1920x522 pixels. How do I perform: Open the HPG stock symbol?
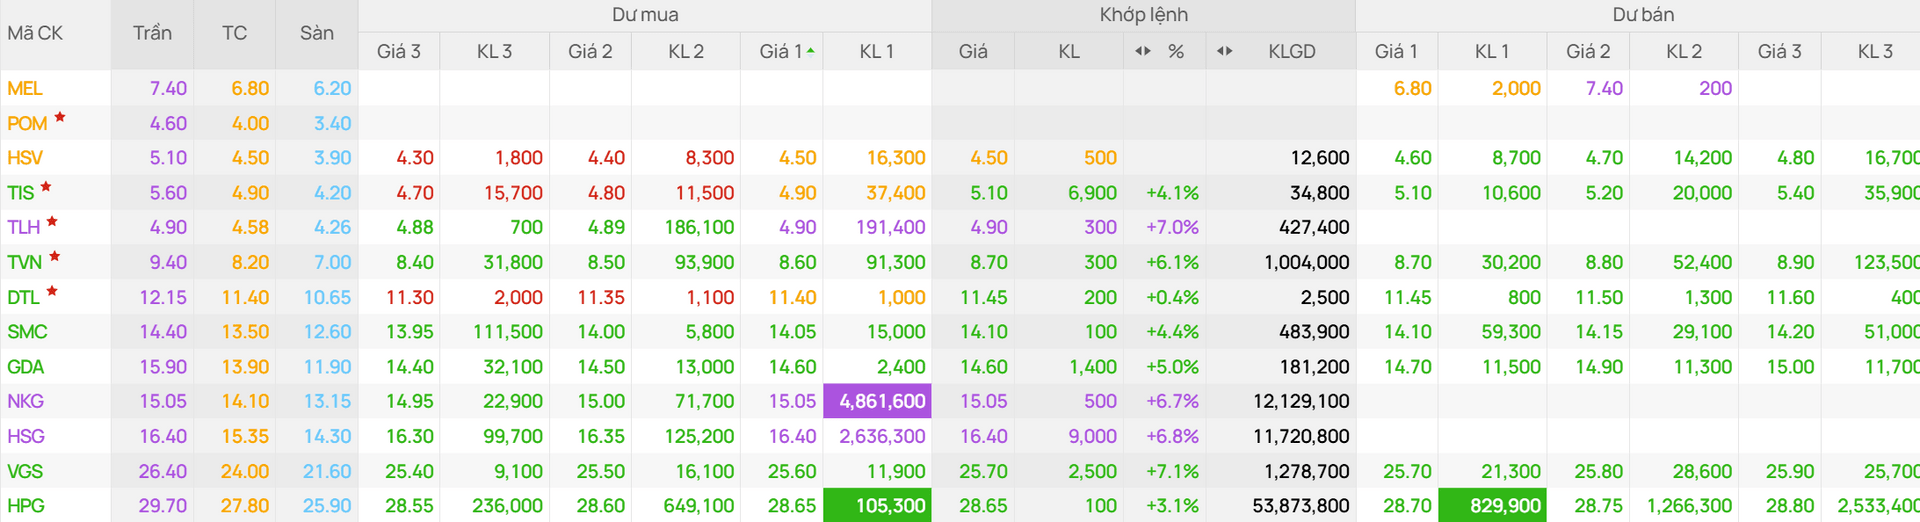coord(26,506)
